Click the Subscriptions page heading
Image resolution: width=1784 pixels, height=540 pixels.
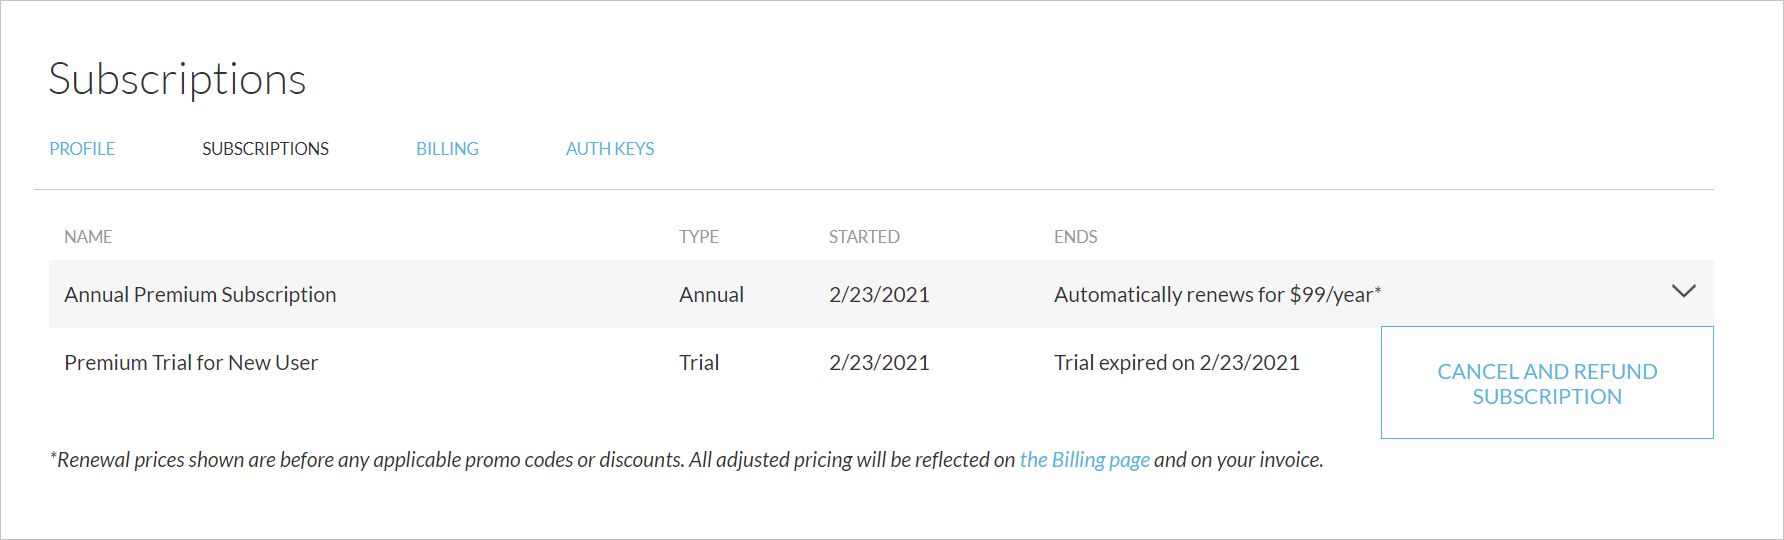[x=177, y=79]
